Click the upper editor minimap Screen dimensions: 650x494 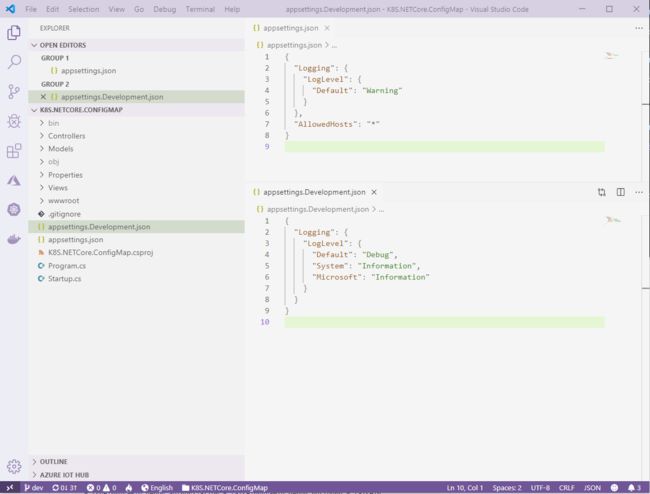click(612, 56)
